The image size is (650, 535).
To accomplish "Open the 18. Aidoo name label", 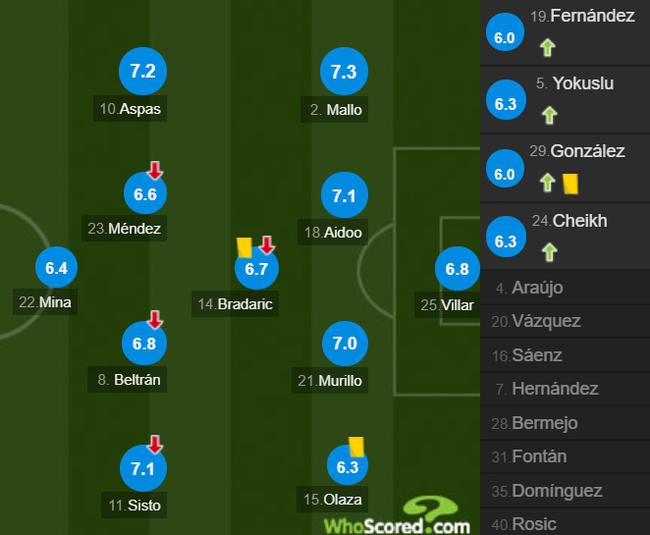I will [x=333, y=232].
